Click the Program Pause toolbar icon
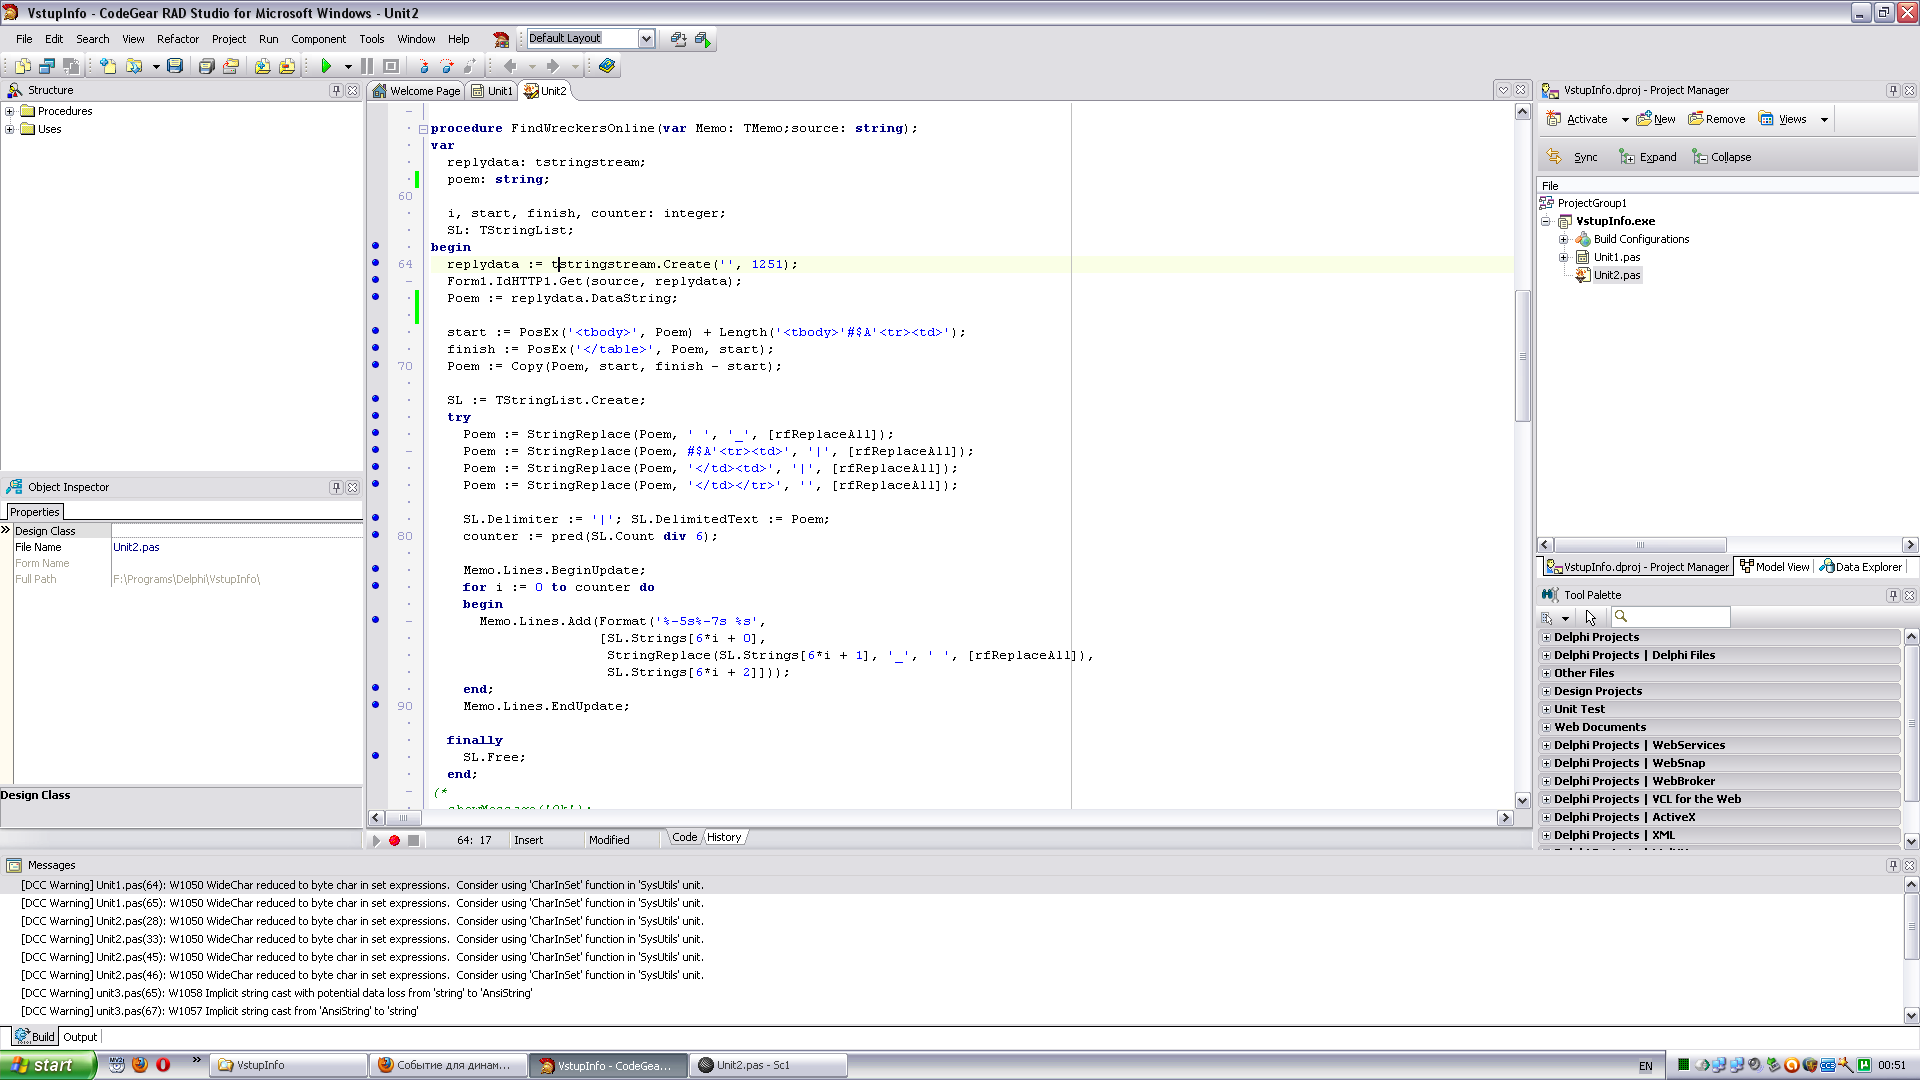1920x1080 pixels. (x=367, y=66)
